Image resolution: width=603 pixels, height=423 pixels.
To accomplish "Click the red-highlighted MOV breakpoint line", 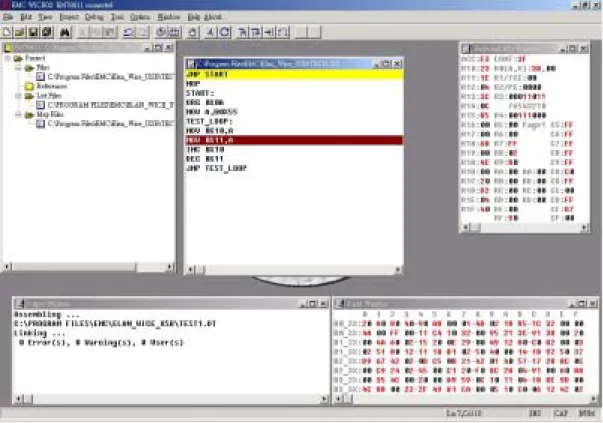I will click(x=294, y=140).
